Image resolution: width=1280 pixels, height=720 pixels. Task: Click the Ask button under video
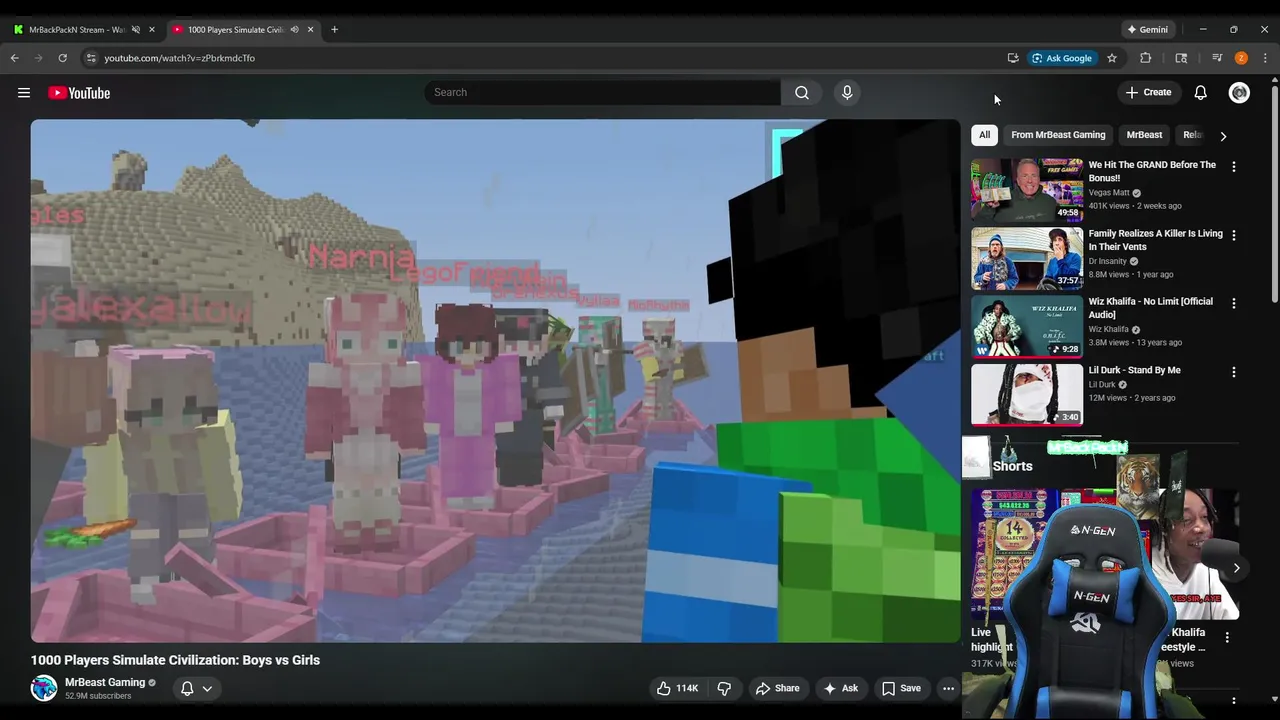pos(840,688)
